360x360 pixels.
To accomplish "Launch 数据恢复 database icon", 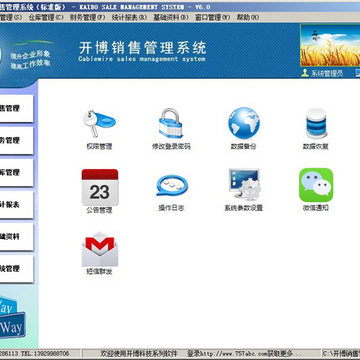I will click(316, 123).
